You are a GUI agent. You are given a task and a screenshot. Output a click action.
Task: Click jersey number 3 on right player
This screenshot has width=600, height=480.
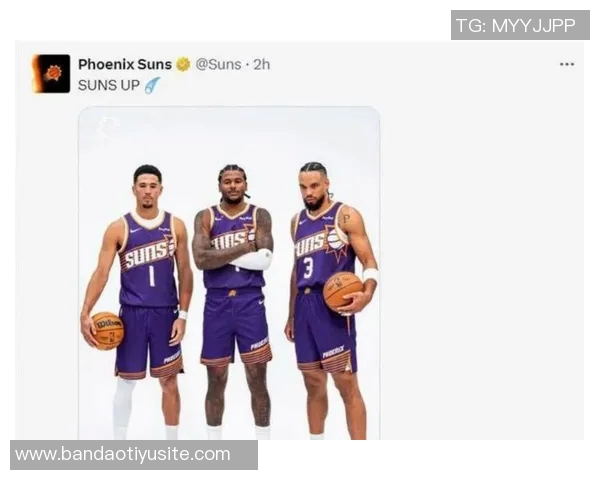coord(308,268)
